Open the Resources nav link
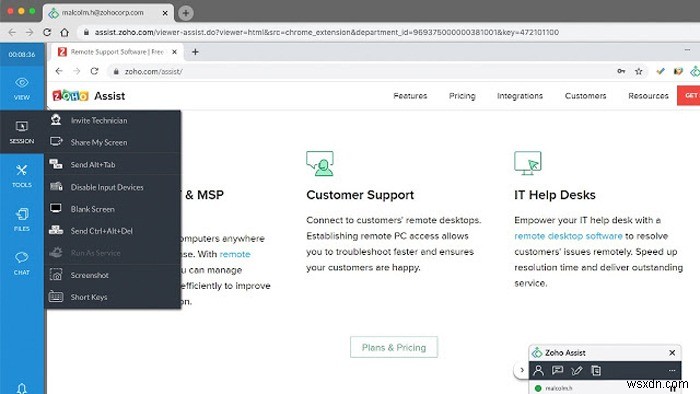 point(648,96)
